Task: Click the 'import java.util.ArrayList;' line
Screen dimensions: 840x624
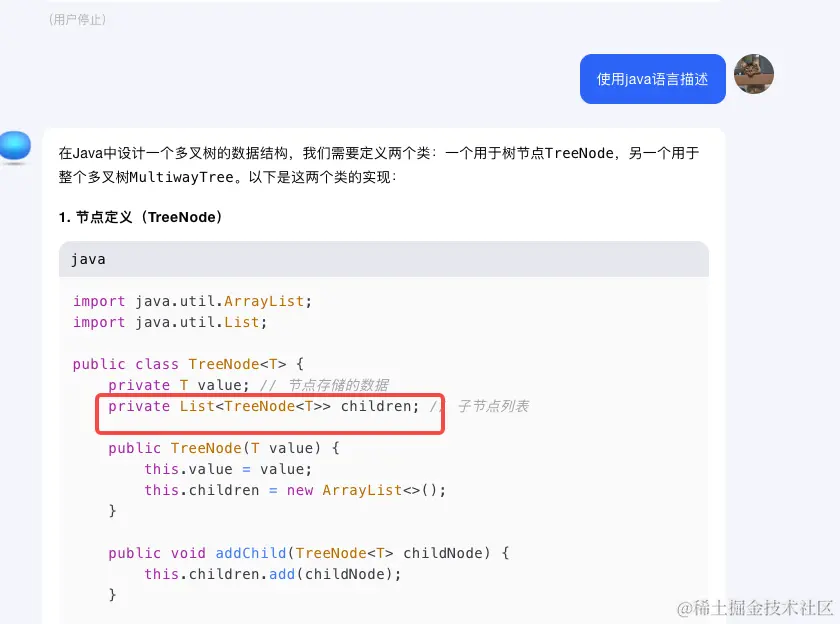Action: click(x=192, y=301)
